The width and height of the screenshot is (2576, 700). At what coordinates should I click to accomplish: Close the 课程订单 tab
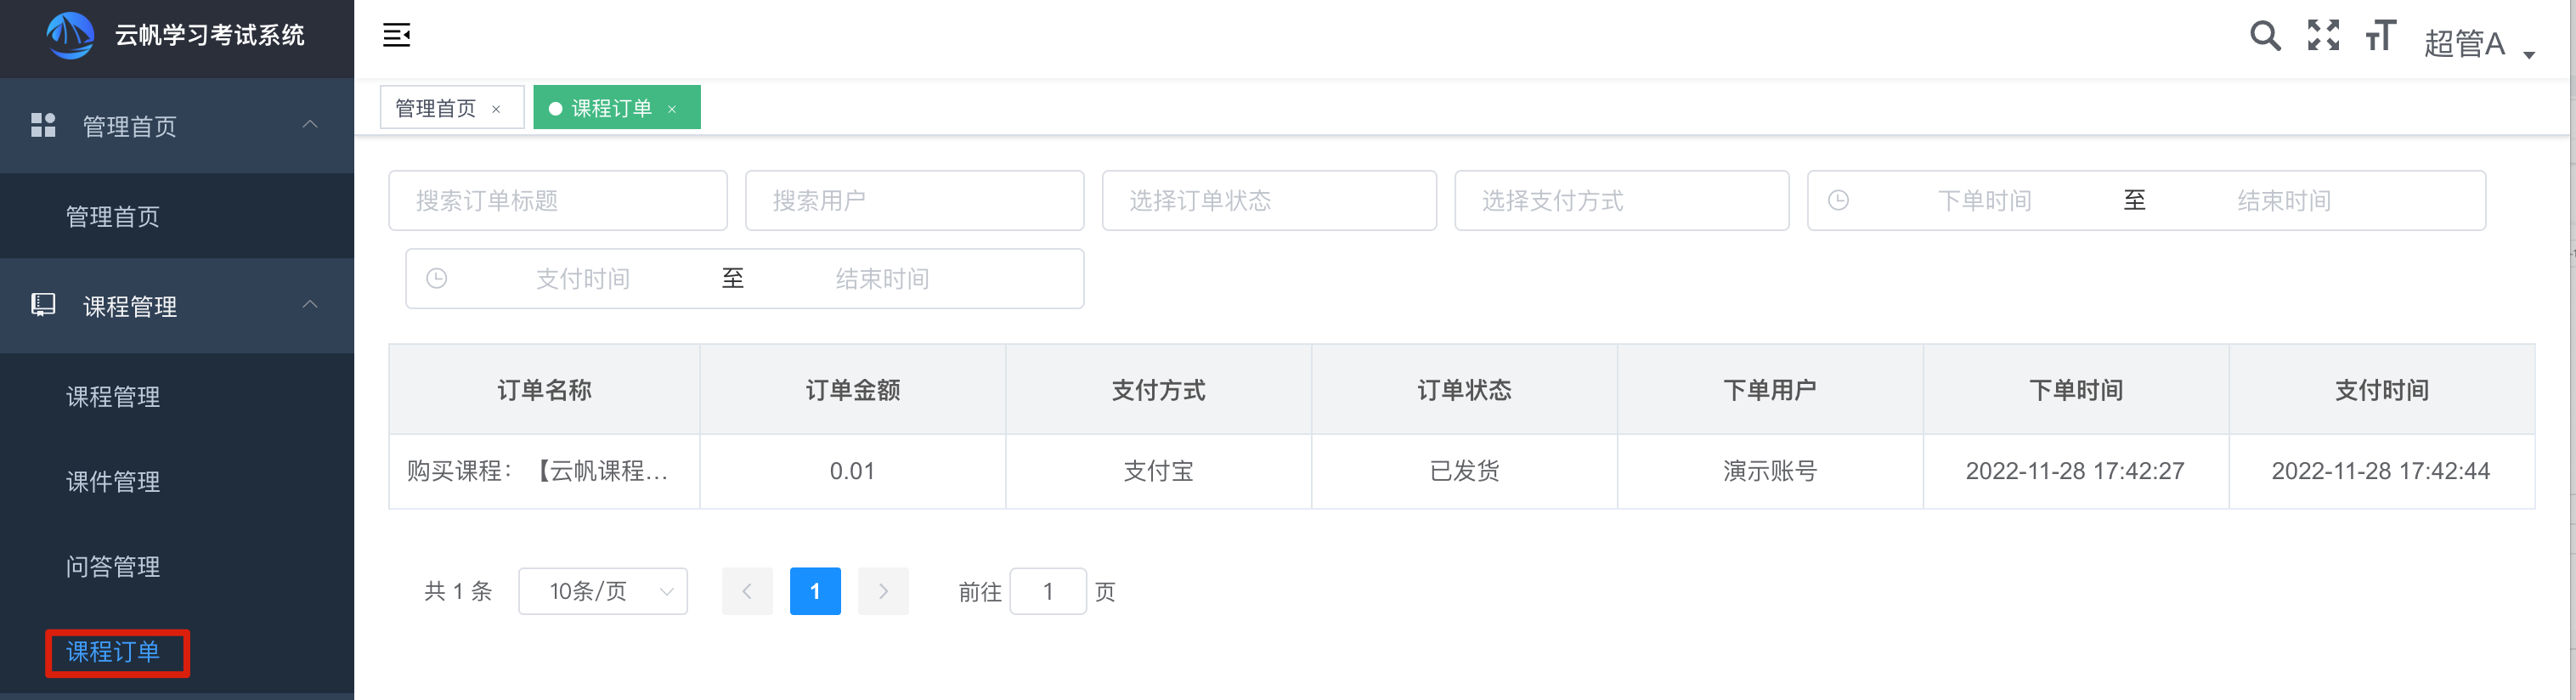672,109
